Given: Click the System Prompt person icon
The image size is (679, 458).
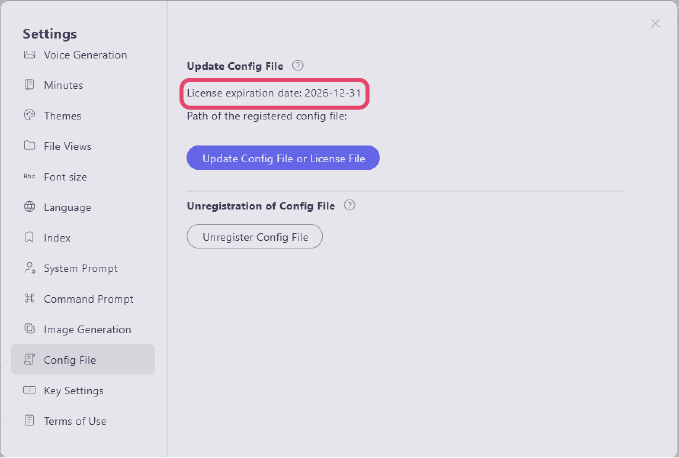Looking at the screenshot, I should click(29, 268).
